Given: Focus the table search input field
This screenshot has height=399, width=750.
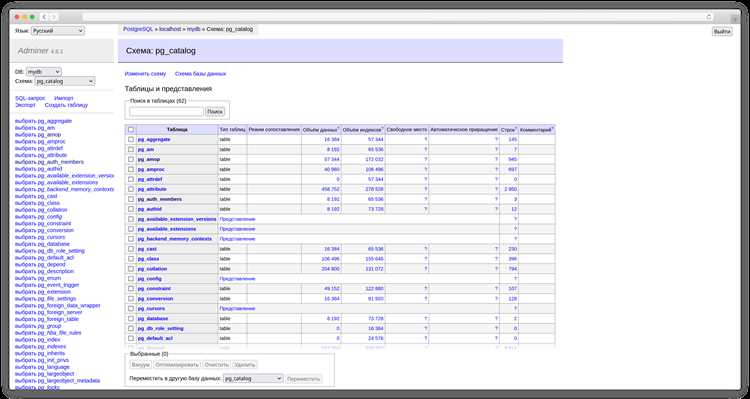Looking at the screenshot, I should coord(166,111).
